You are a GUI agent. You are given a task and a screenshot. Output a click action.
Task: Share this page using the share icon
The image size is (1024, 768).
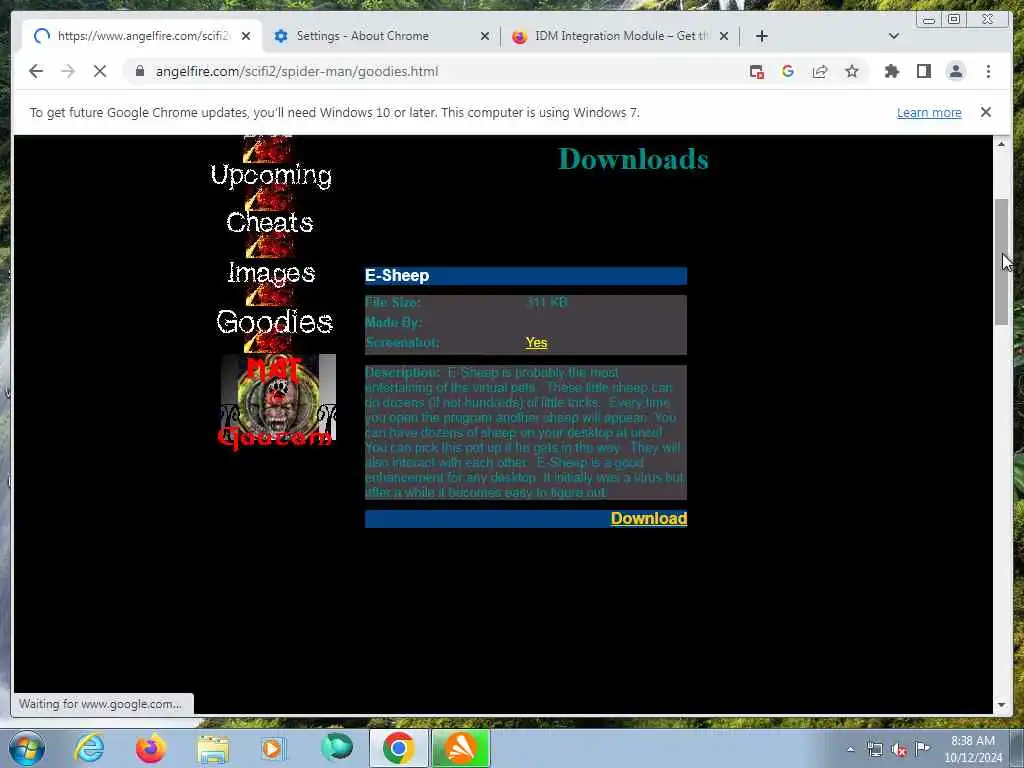820,71
